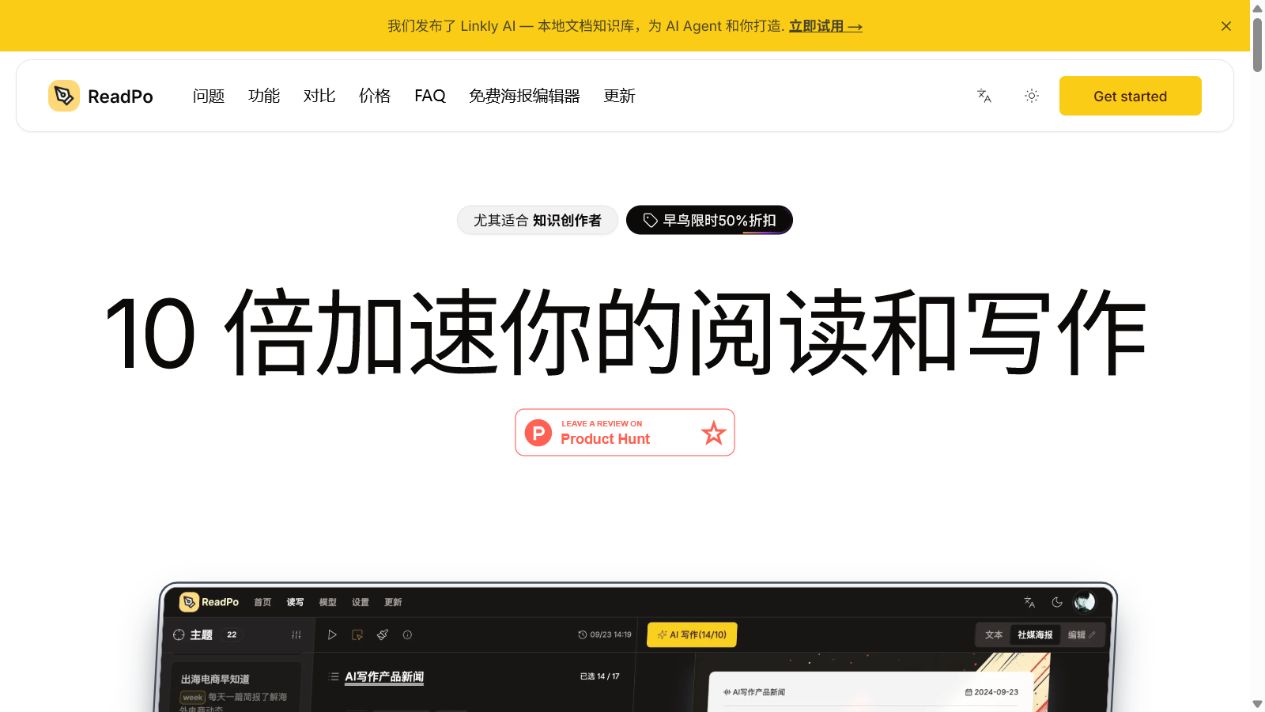Toggle the moon icon in app preview
The width and height of the screenshot is (1265, 712).
1057,602
